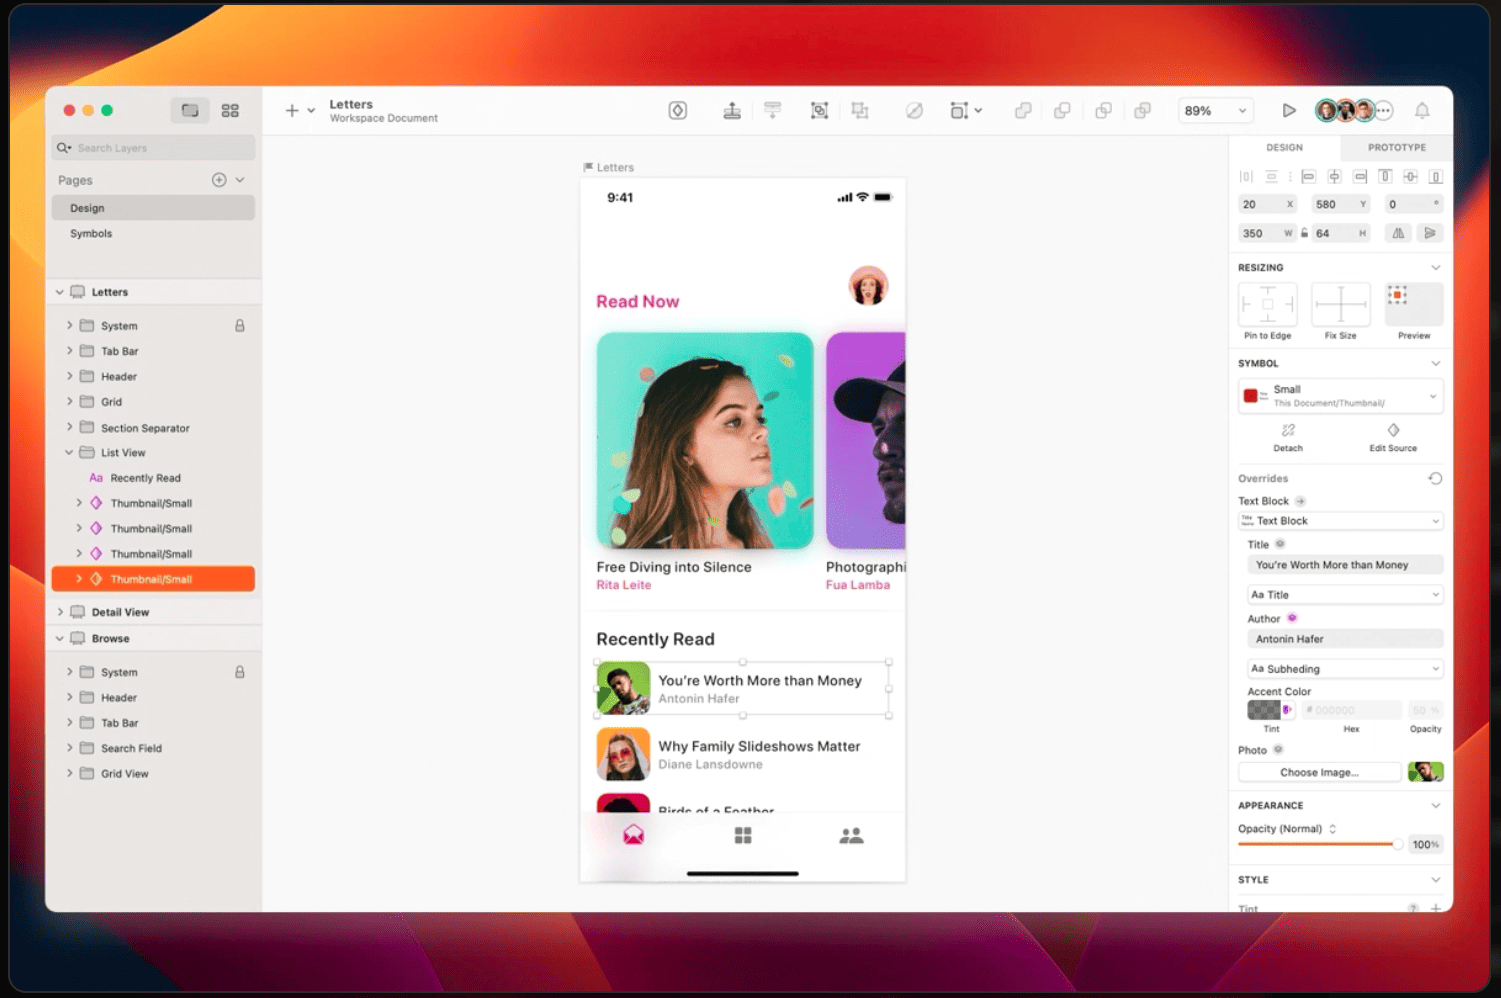Flip the layer horizontally

(1398, 233)
